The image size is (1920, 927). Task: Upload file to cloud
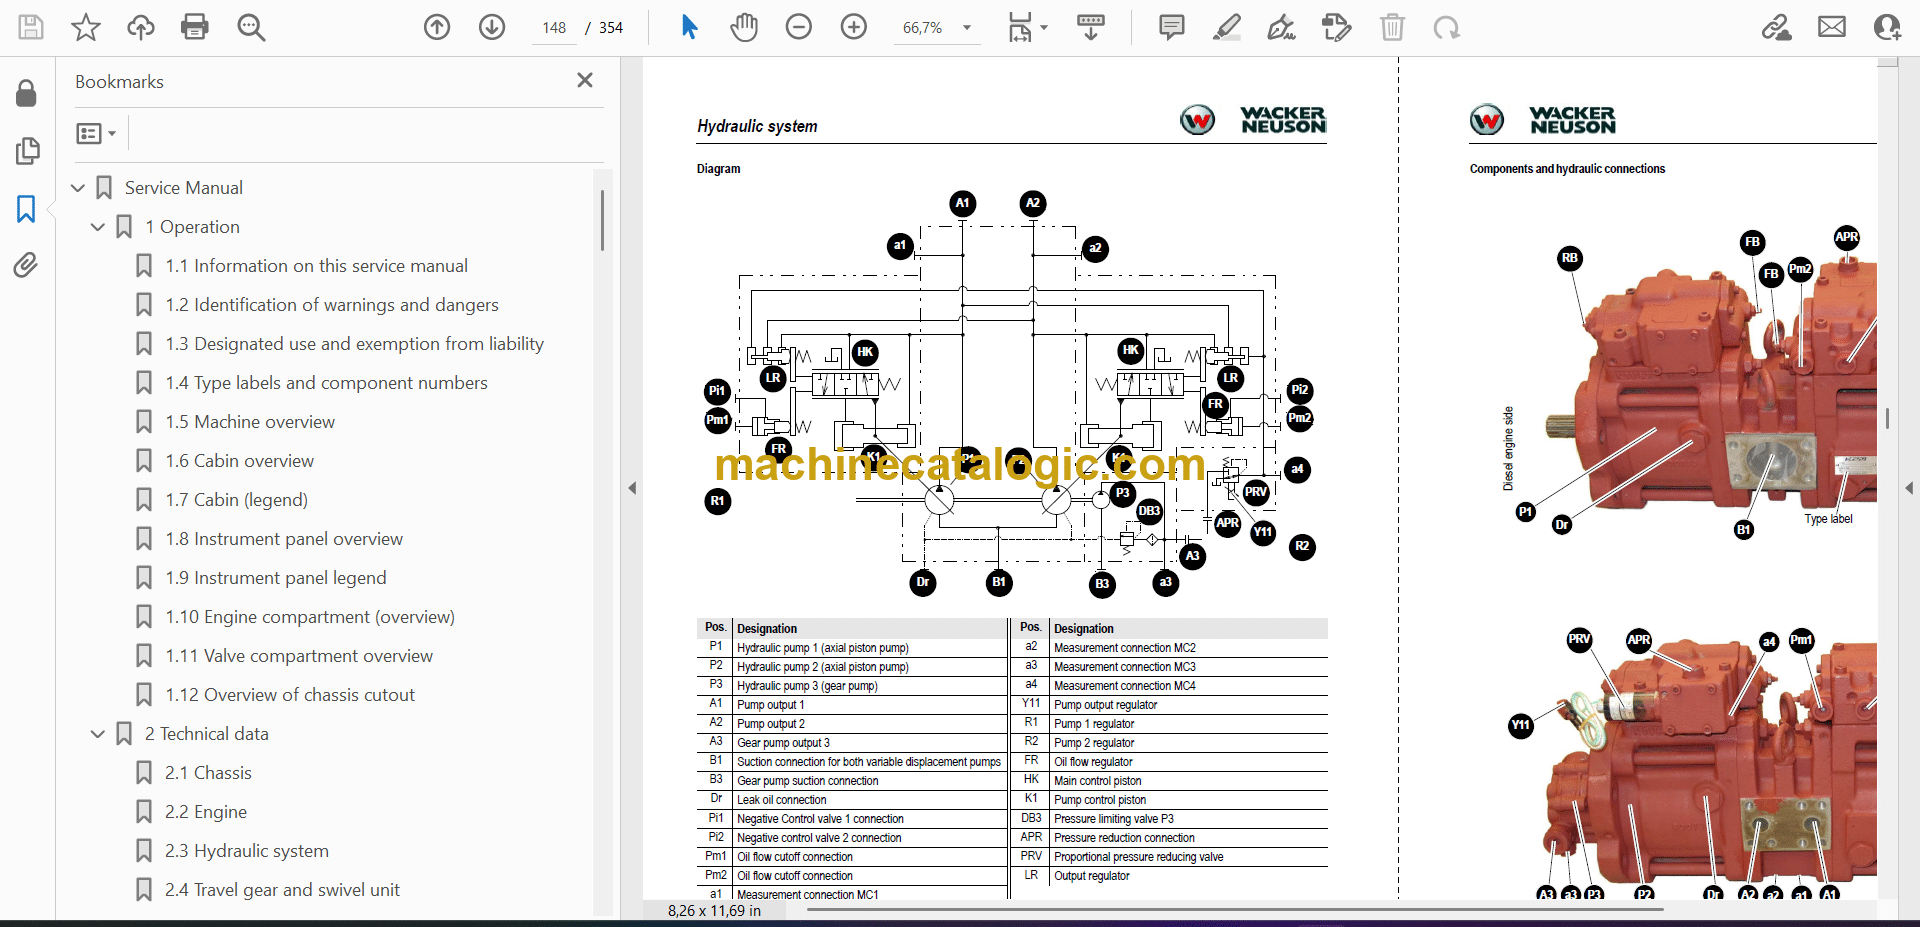coord(141,27)
